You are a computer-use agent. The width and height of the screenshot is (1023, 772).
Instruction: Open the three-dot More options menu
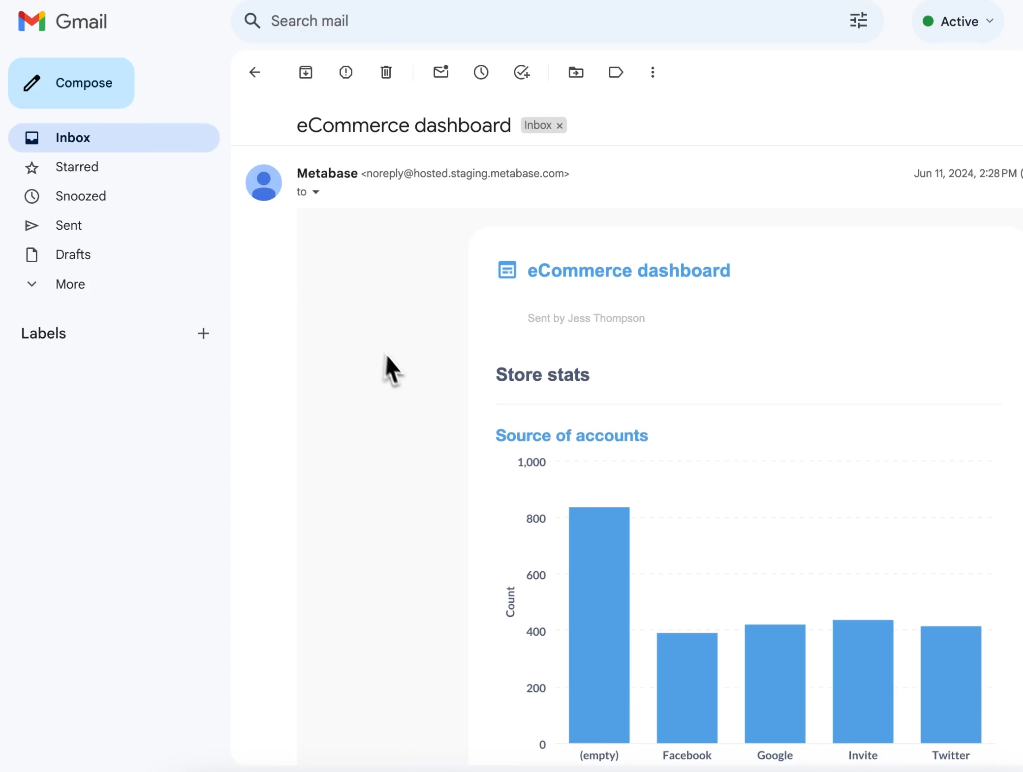click(652, 72)
